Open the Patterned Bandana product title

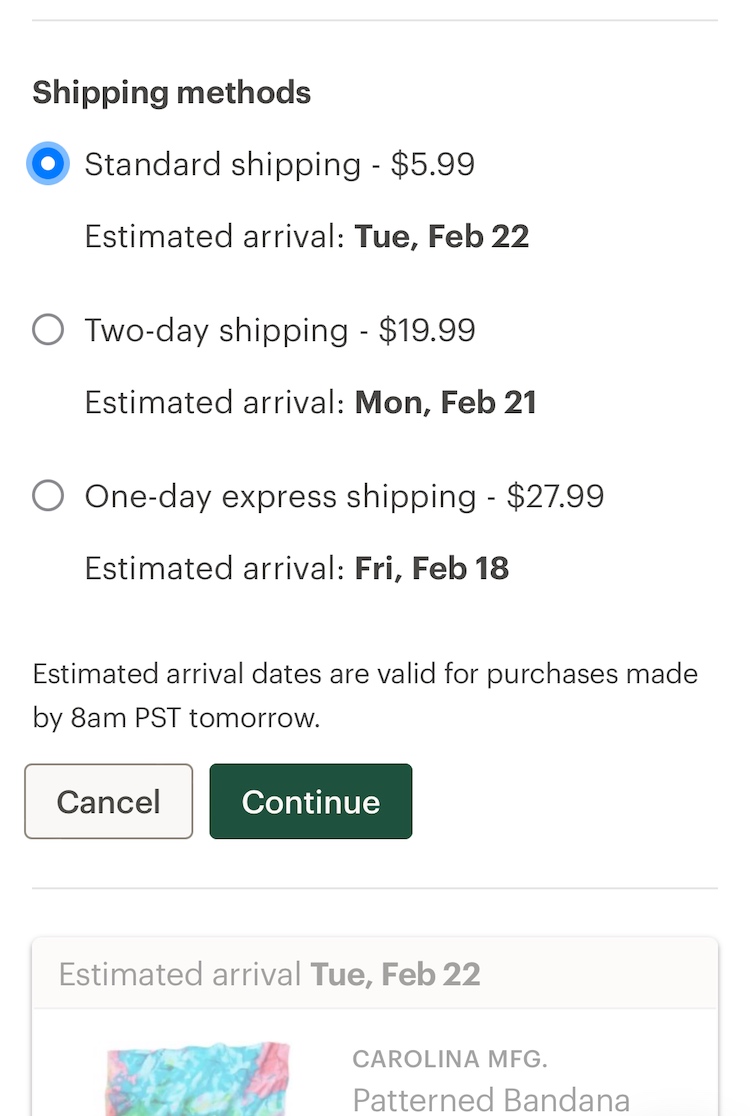(491, 1100)
